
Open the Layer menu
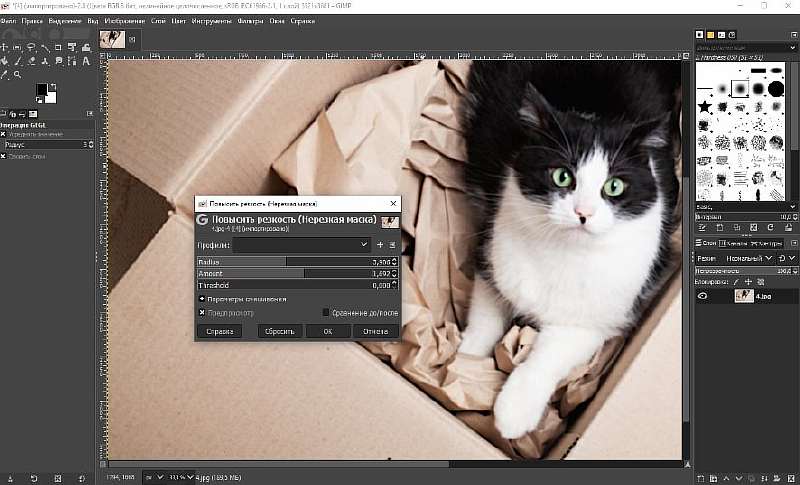tap(158, 21)
